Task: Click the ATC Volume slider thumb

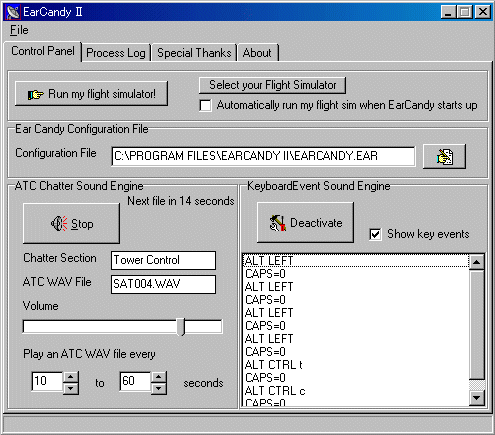Action: coord(181,327)
